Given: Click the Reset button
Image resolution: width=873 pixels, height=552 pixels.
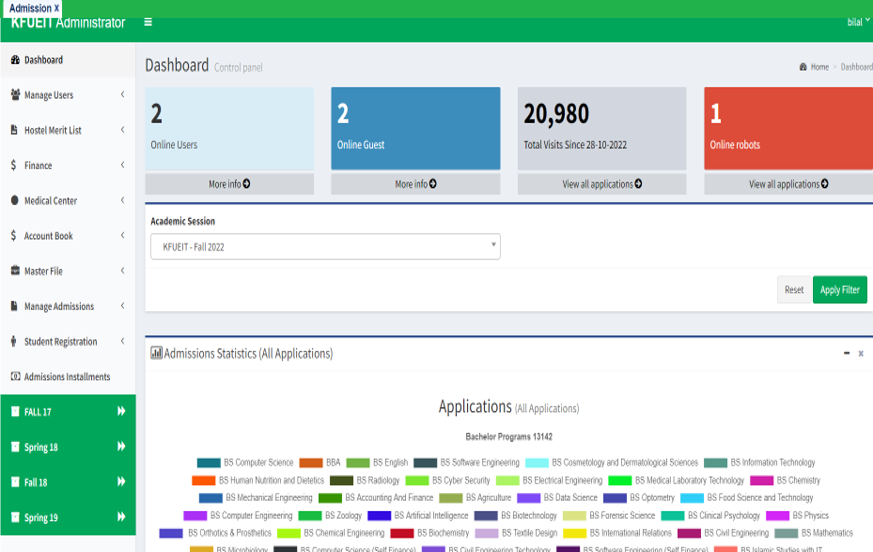Looking at the screenshot, I should [794, 290].
